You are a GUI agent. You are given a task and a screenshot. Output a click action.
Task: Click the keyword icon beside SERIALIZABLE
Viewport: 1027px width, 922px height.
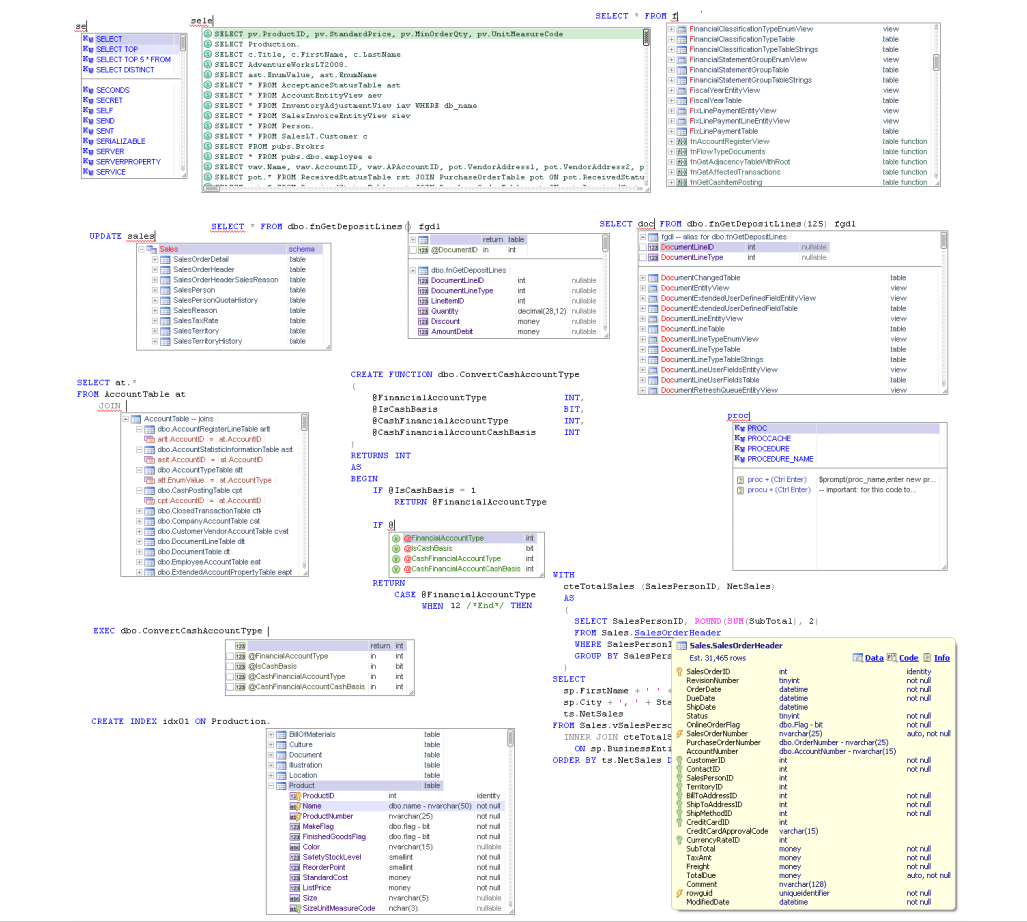[88, 141]
